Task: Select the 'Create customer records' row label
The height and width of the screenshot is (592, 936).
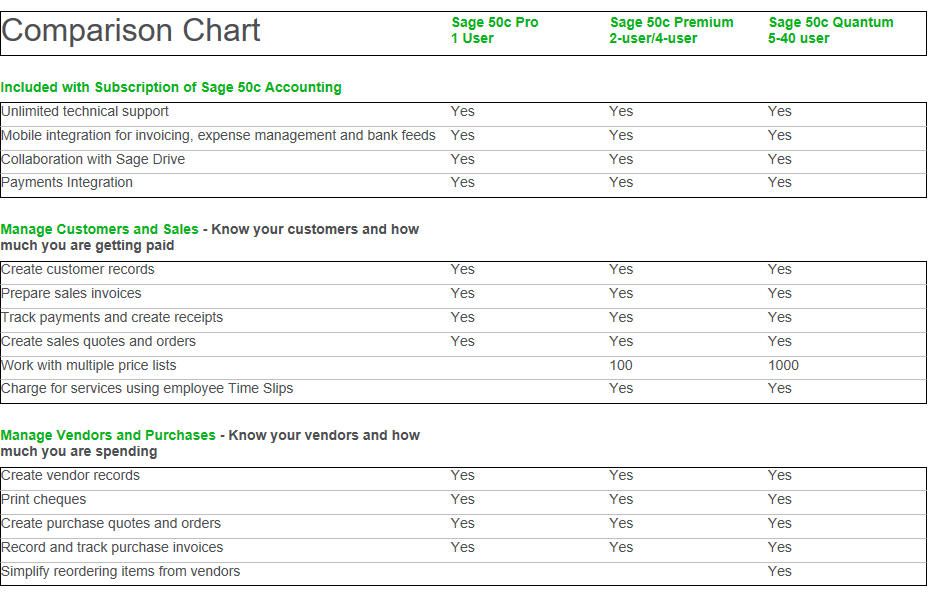Action: 78,269
